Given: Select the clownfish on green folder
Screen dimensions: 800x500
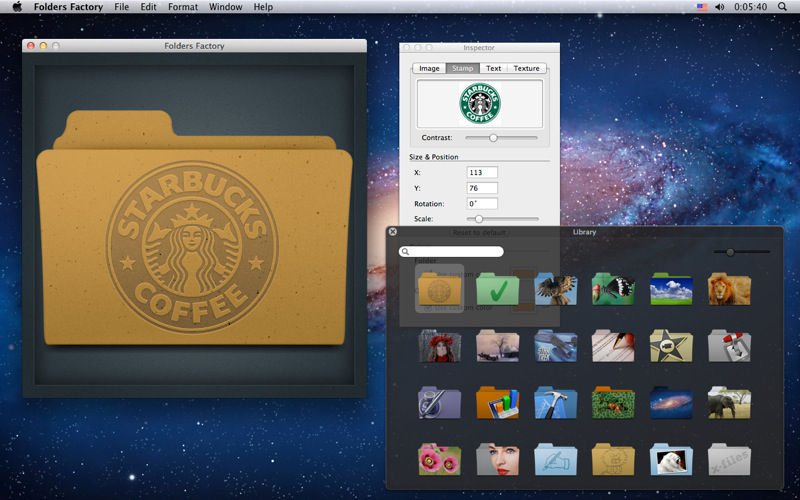Looking at the screenshot, I should pos(613,403).
